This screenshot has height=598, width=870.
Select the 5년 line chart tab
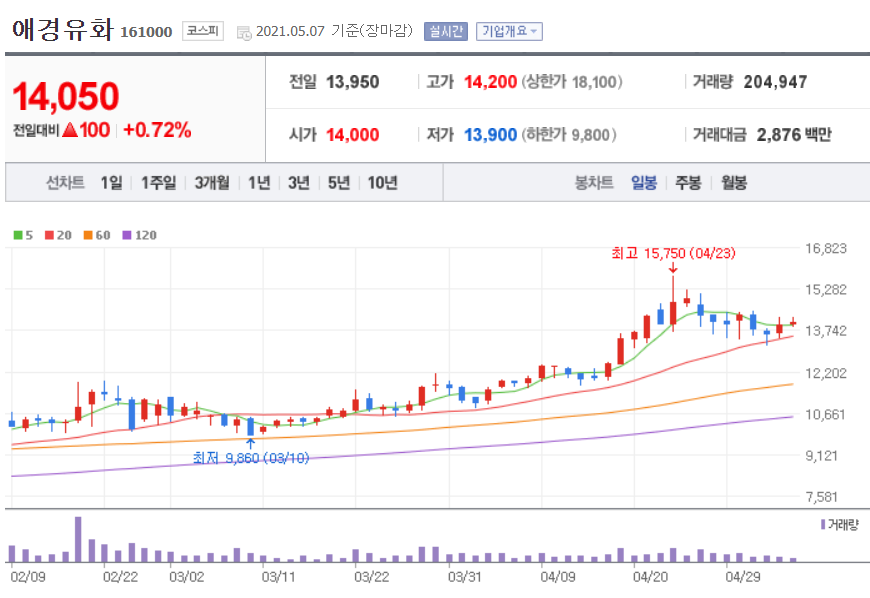coord(339,183)
